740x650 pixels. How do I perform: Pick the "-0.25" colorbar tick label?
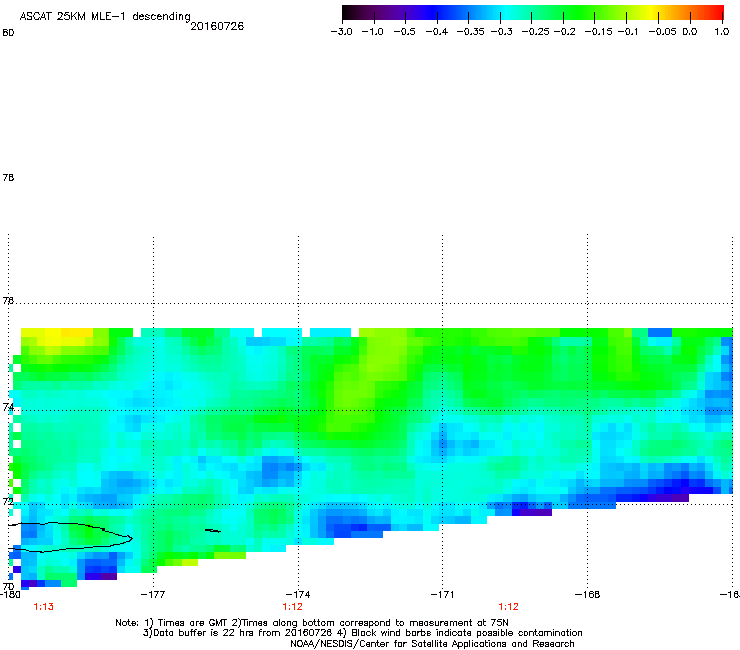click(535, 32)
